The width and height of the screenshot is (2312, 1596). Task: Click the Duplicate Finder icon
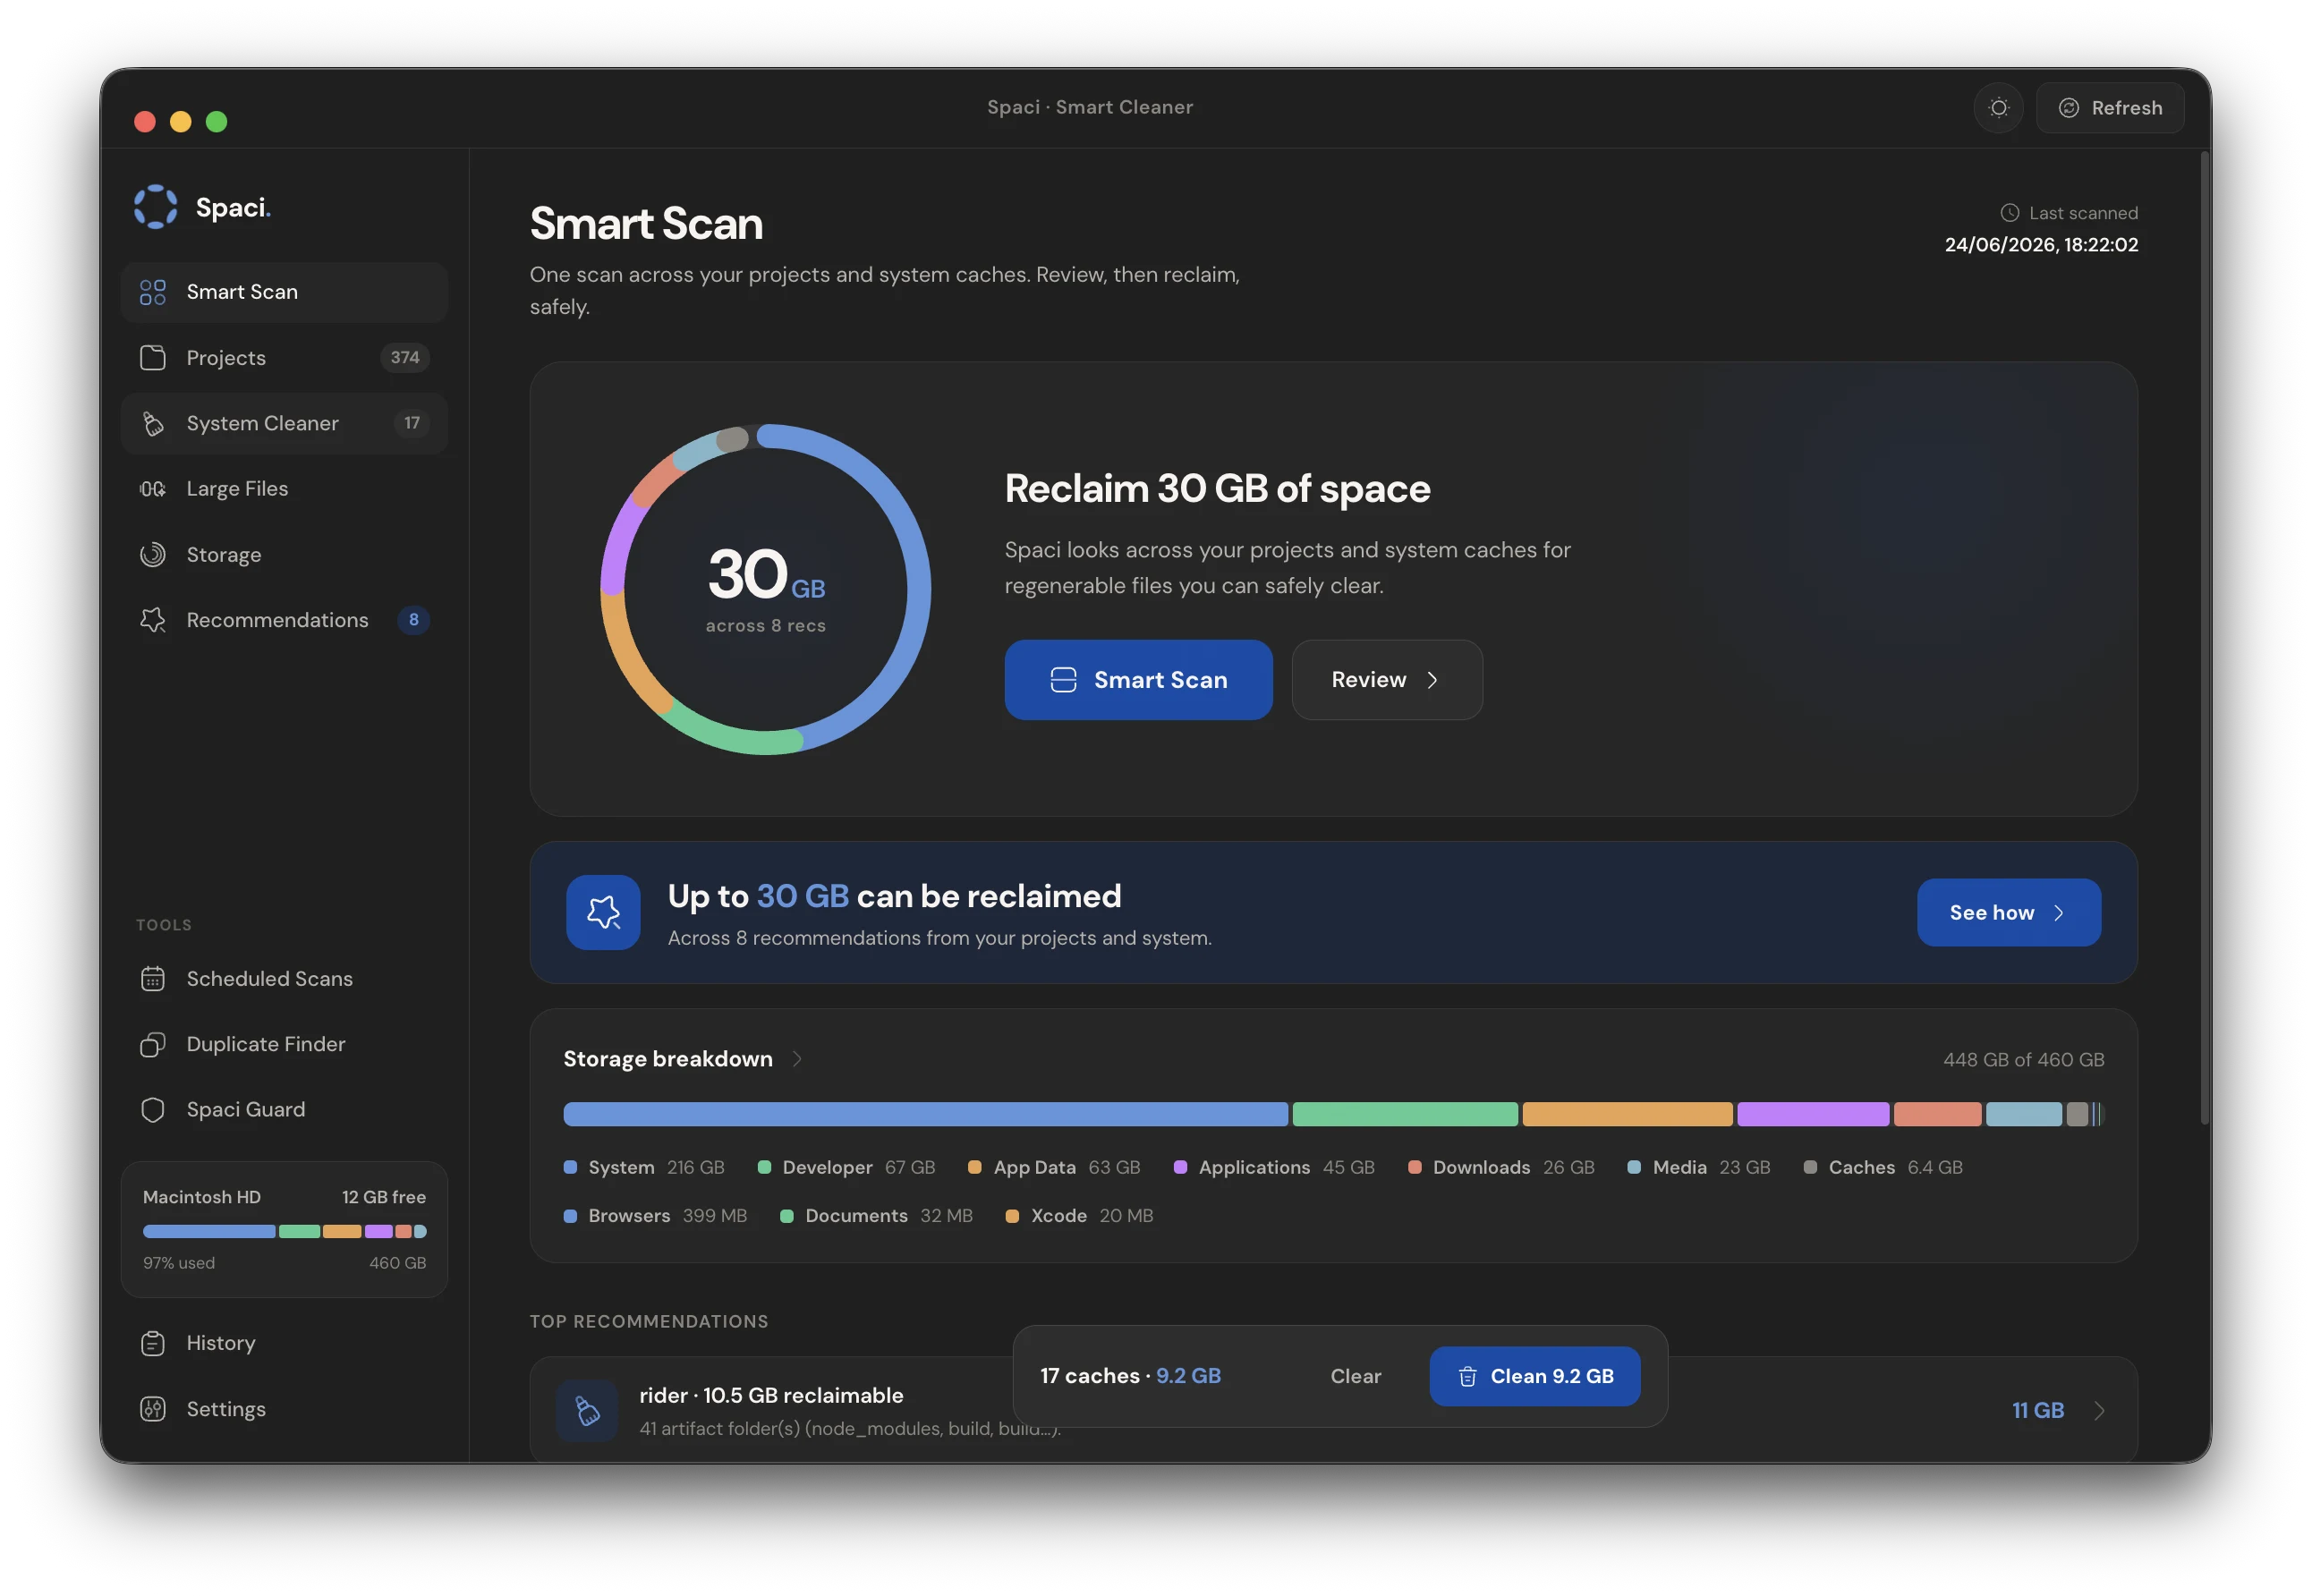click(152, 1044)
